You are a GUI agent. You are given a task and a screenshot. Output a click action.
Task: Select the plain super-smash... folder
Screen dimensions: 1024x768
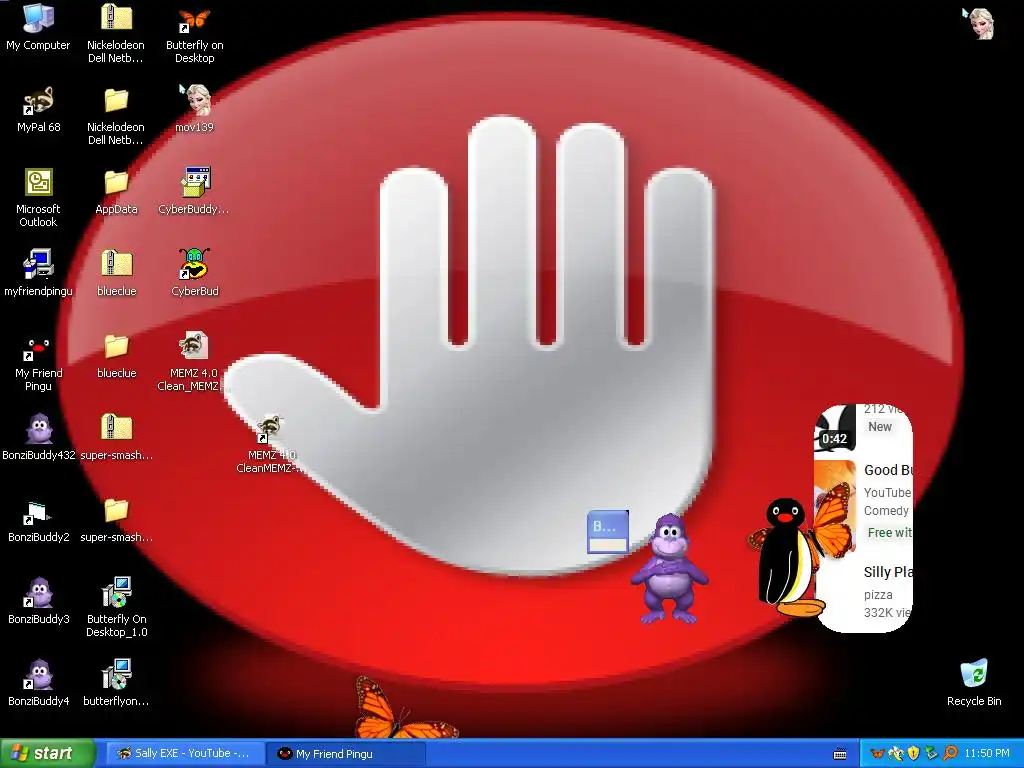click(x=116, y=520)
